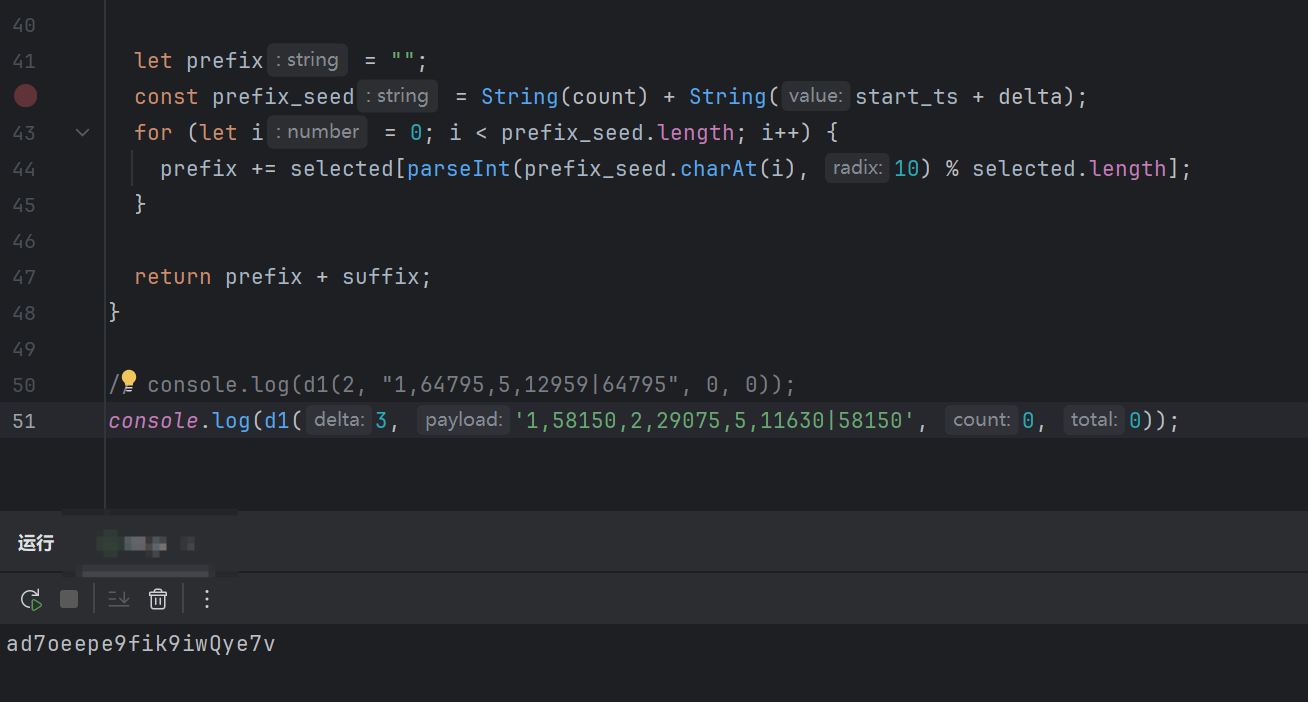Click the d1 function call on line 51
1308x702 pixels.
[276, 421]
